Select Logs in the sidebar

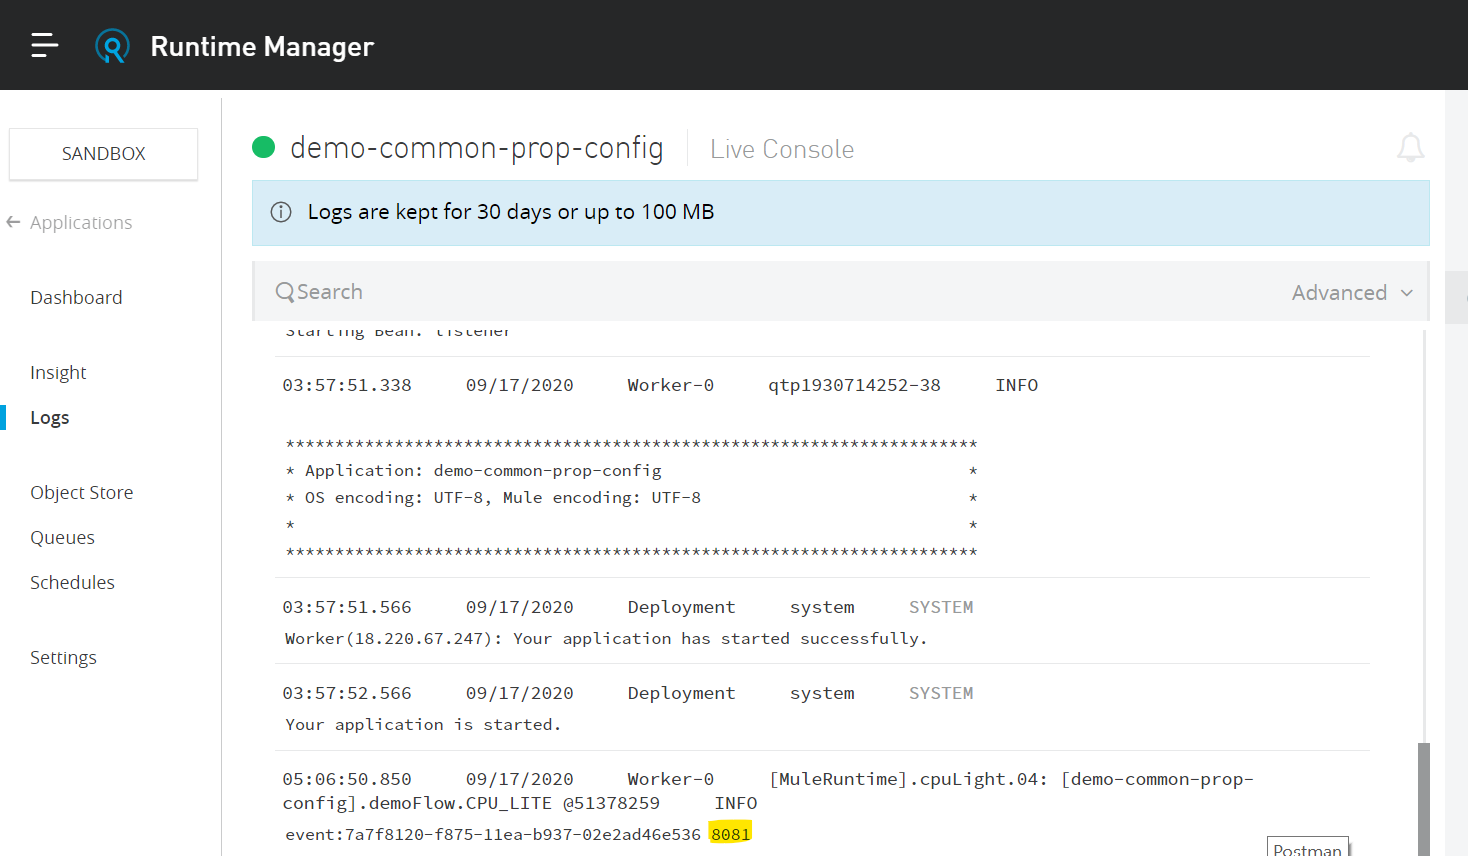50,417
